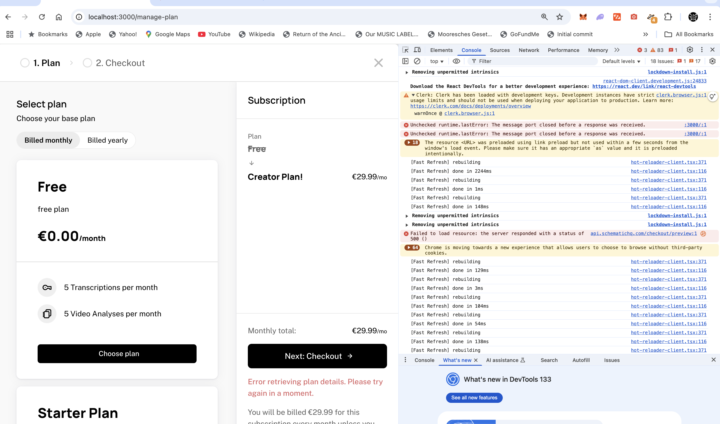Open the Default levels dropdown

[x=621, y=61]
